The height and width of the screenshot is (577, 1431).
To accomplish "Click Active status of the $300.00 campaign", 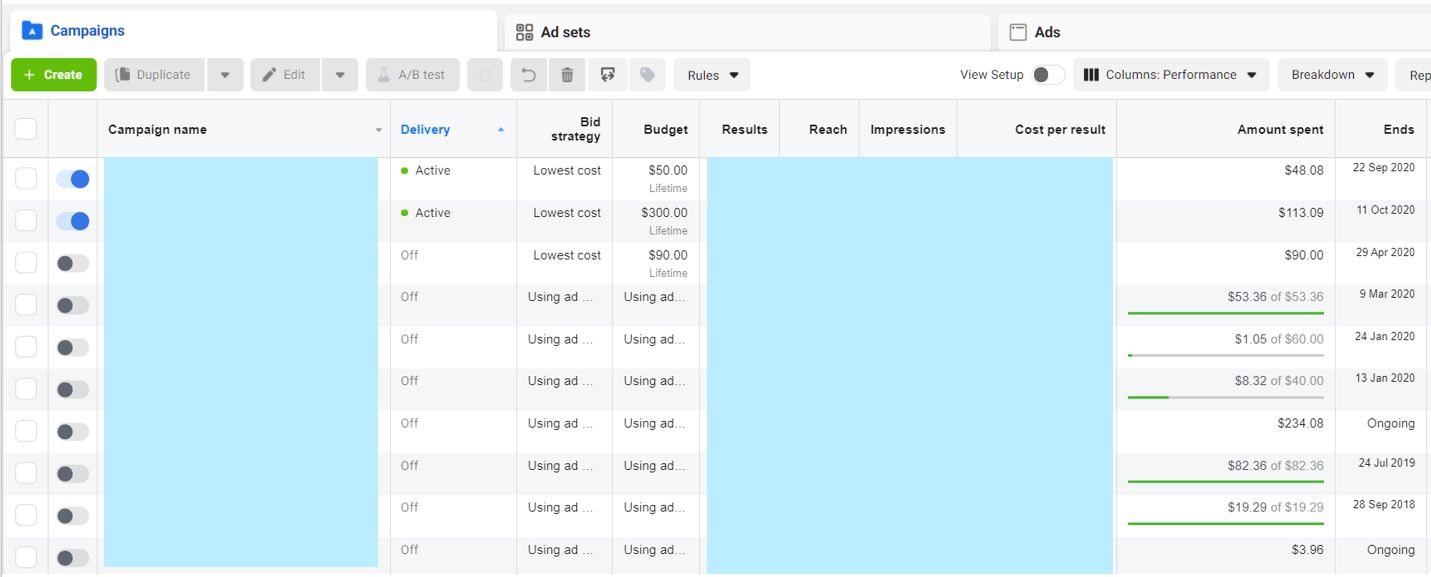I will (426, 212).
